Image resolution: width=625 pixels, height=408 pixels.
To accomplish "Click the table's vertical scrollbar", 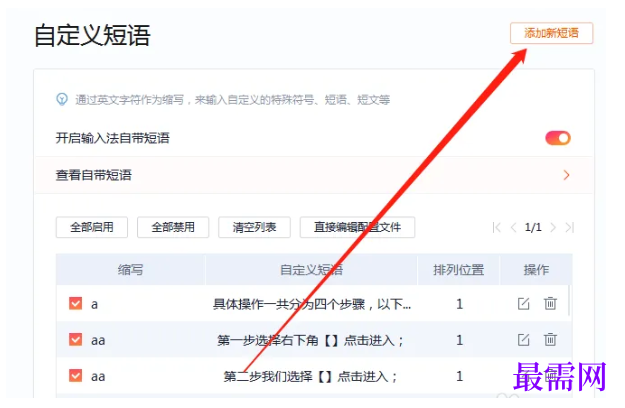I will click(570, 301).
